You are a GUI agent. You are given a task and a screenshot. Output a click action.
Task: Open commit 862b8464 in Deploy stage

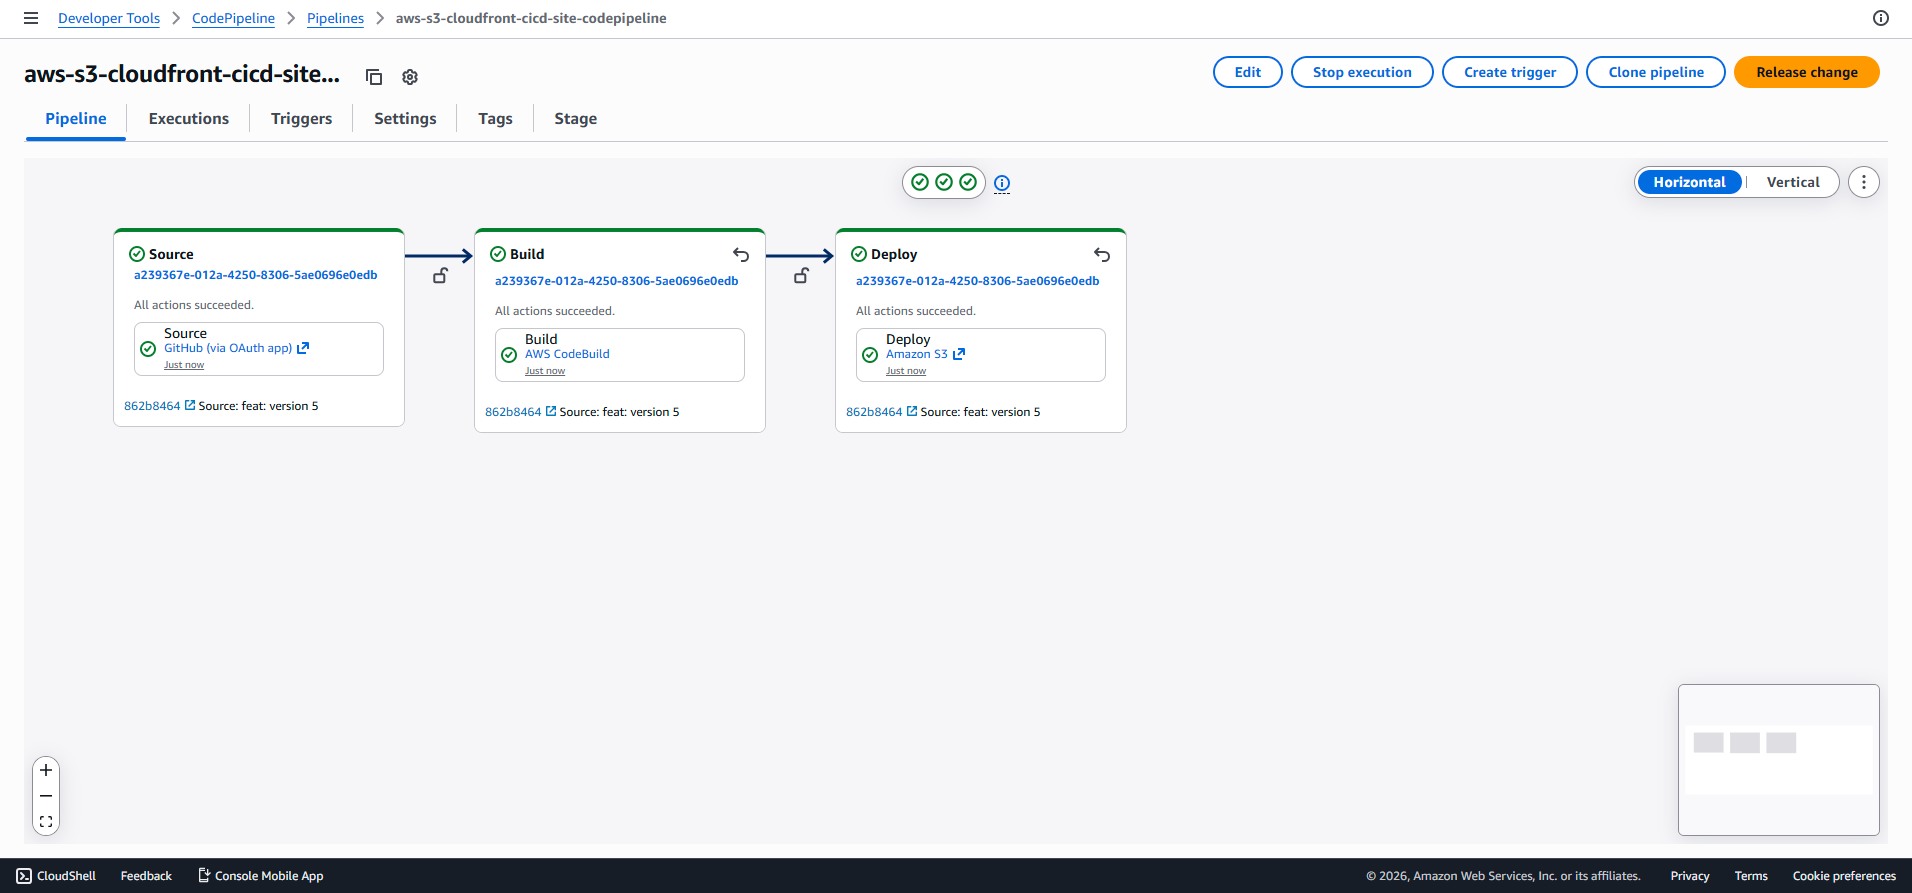pos(874,412)
